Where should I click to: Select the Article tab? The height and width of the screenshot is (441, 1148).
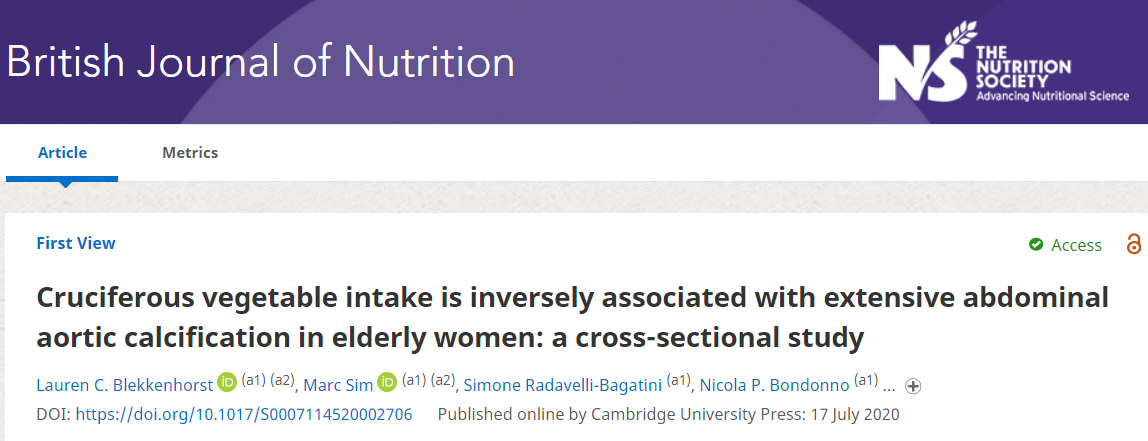[62, 152]
